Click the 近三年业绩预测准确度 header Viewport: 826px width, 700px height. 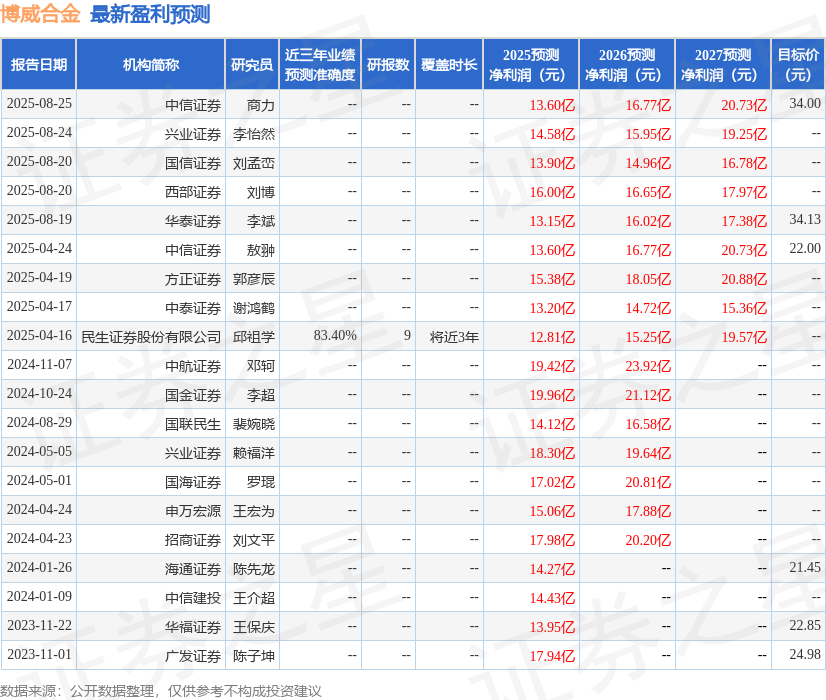tap(320, 64)
